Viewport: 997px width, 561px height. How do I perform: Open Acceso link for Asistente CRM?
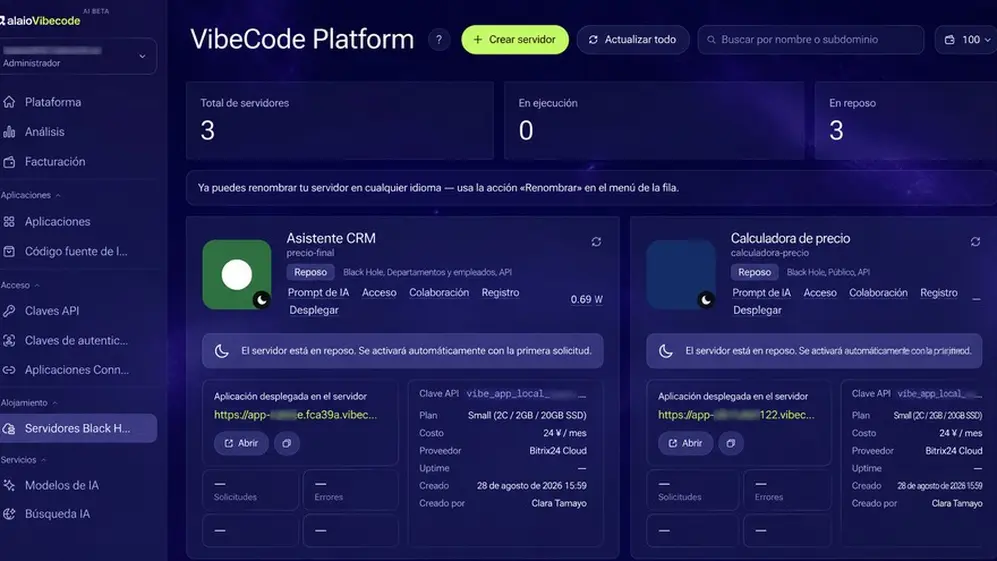tap(379, 293)
